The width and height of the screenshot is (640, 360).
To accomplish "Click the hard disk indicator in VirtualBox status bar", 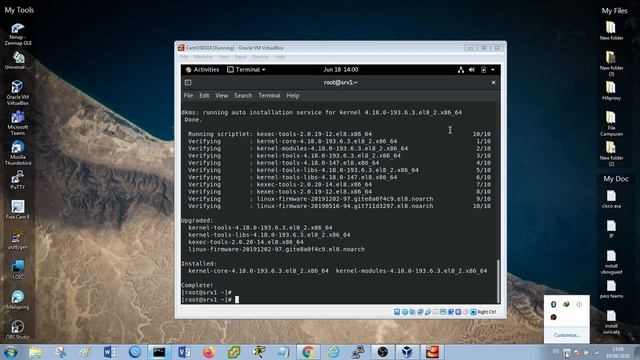I will [x=397, y=312].
